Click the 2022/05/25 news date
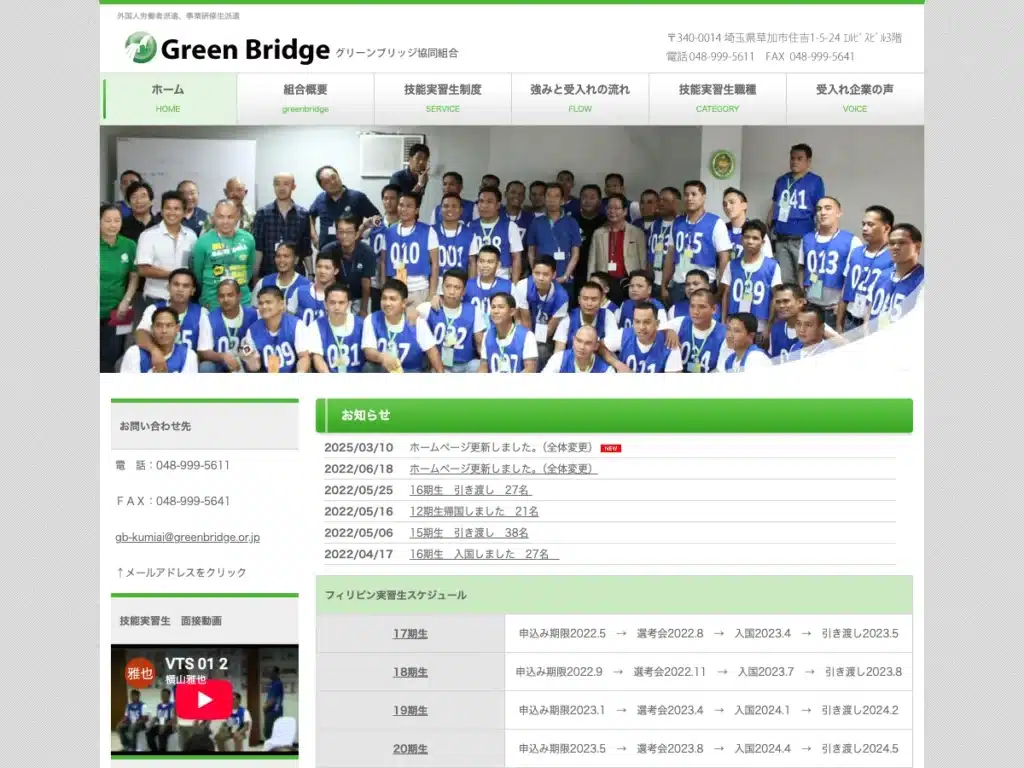This screenshot has height=768, width=1024. click(359, 490)
